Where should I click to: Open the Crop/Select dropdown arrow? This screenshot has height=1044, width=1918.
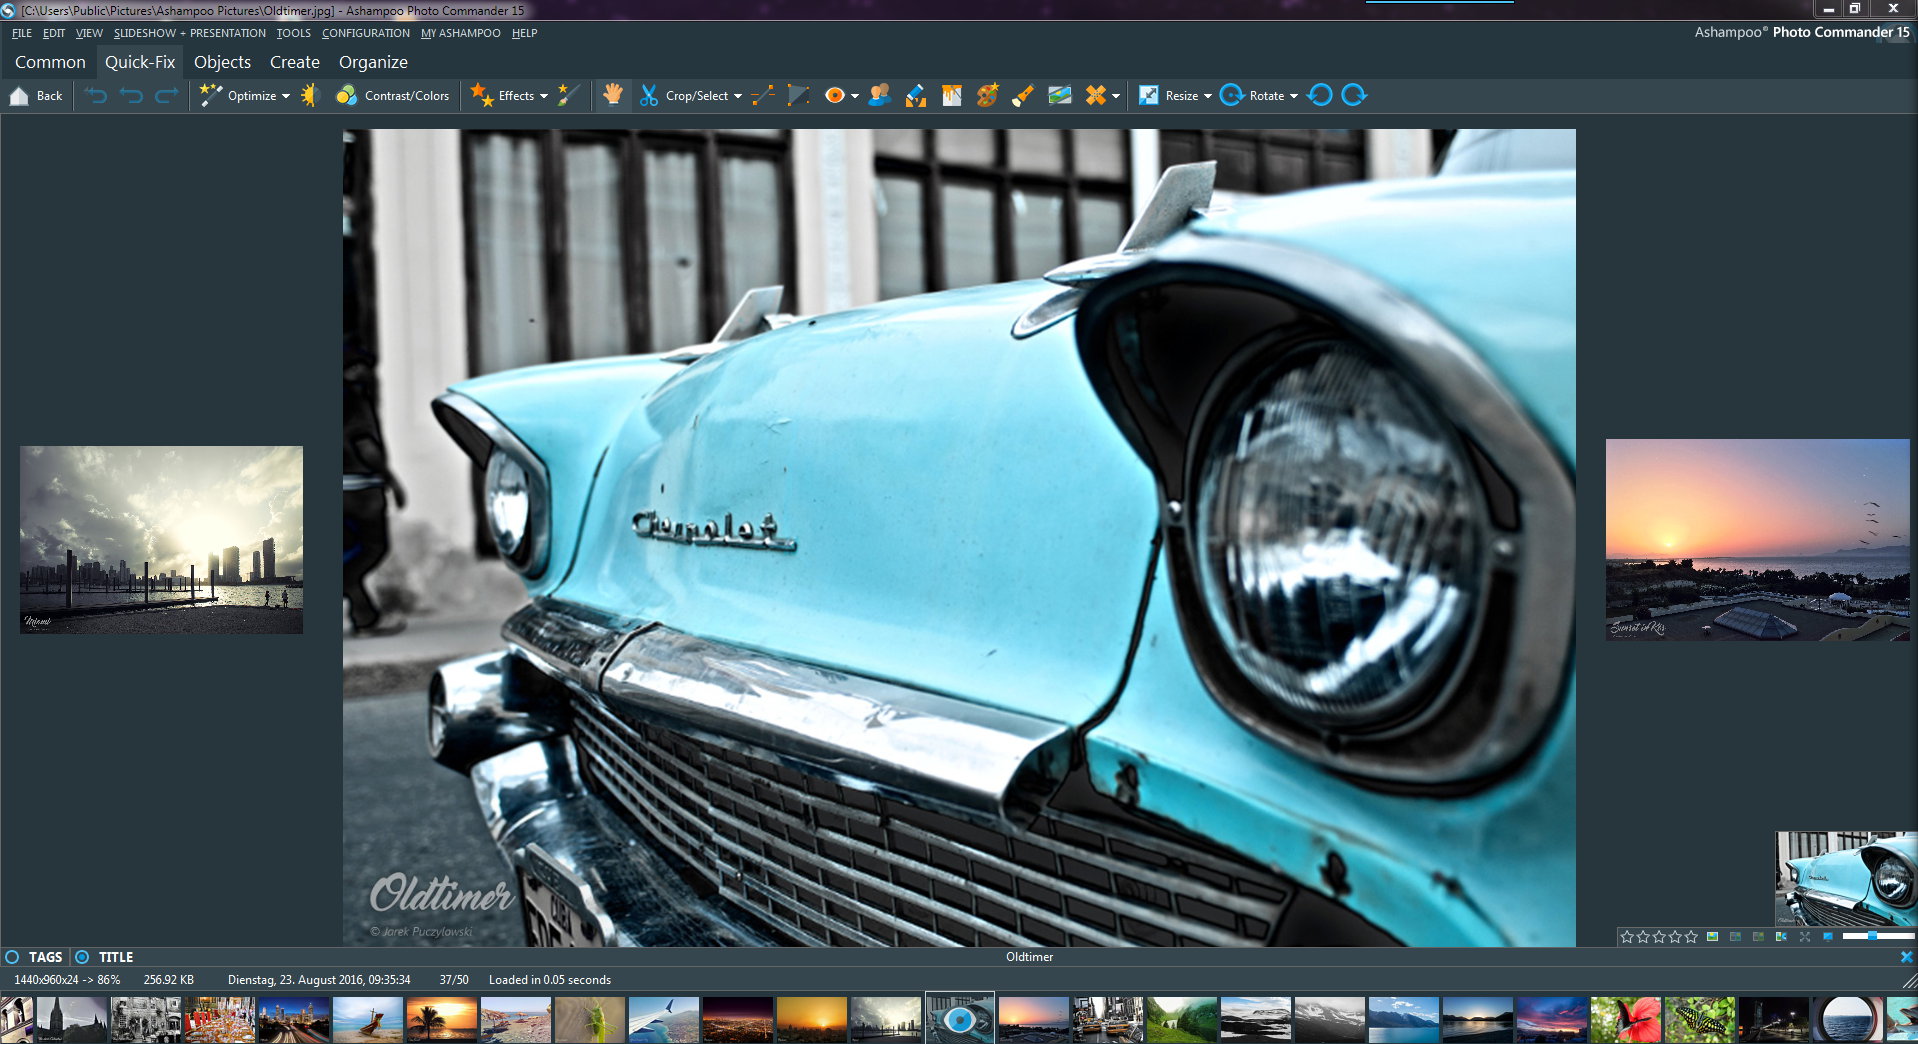[x=738, y=96]
